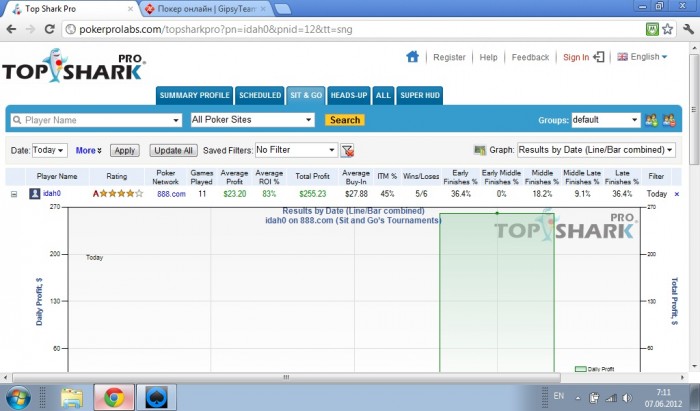Sort by Total Profit column header
This screenshot has width=700, height=411.
pyautogui.click(x=312, y=176)
